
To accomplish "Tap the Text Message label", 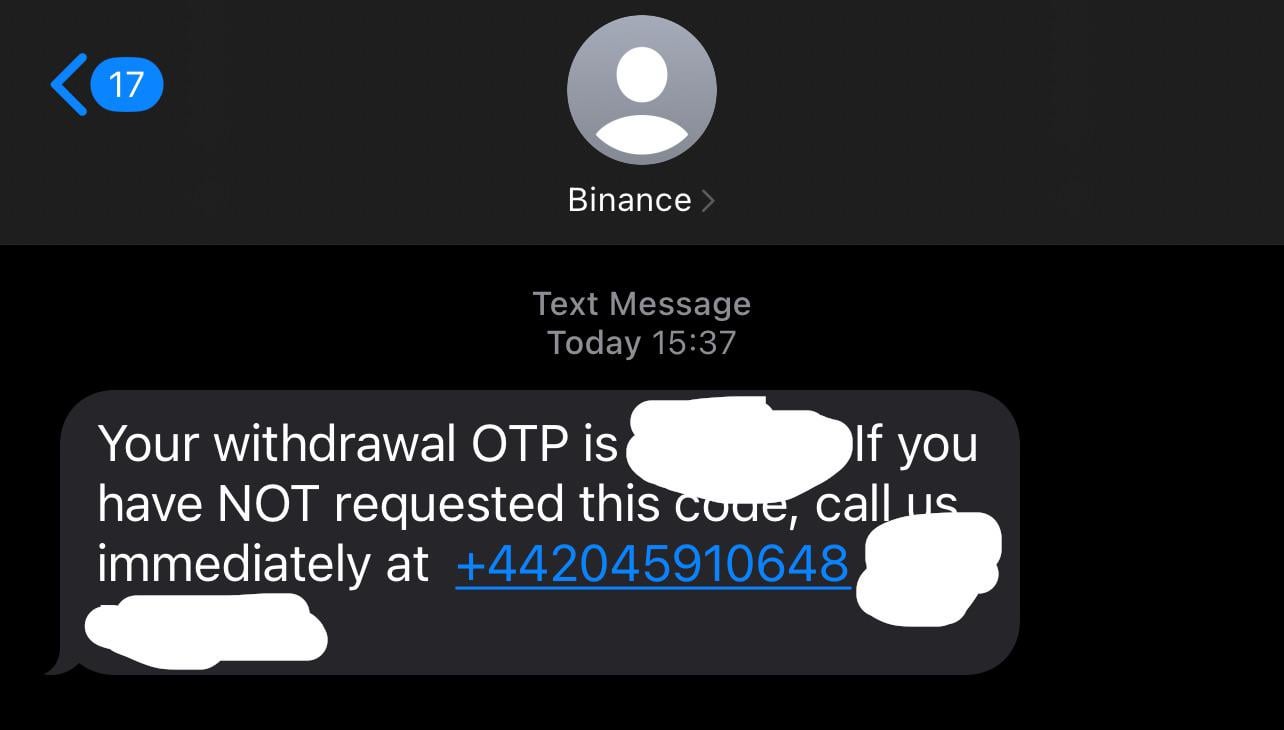I will point(641,303).
